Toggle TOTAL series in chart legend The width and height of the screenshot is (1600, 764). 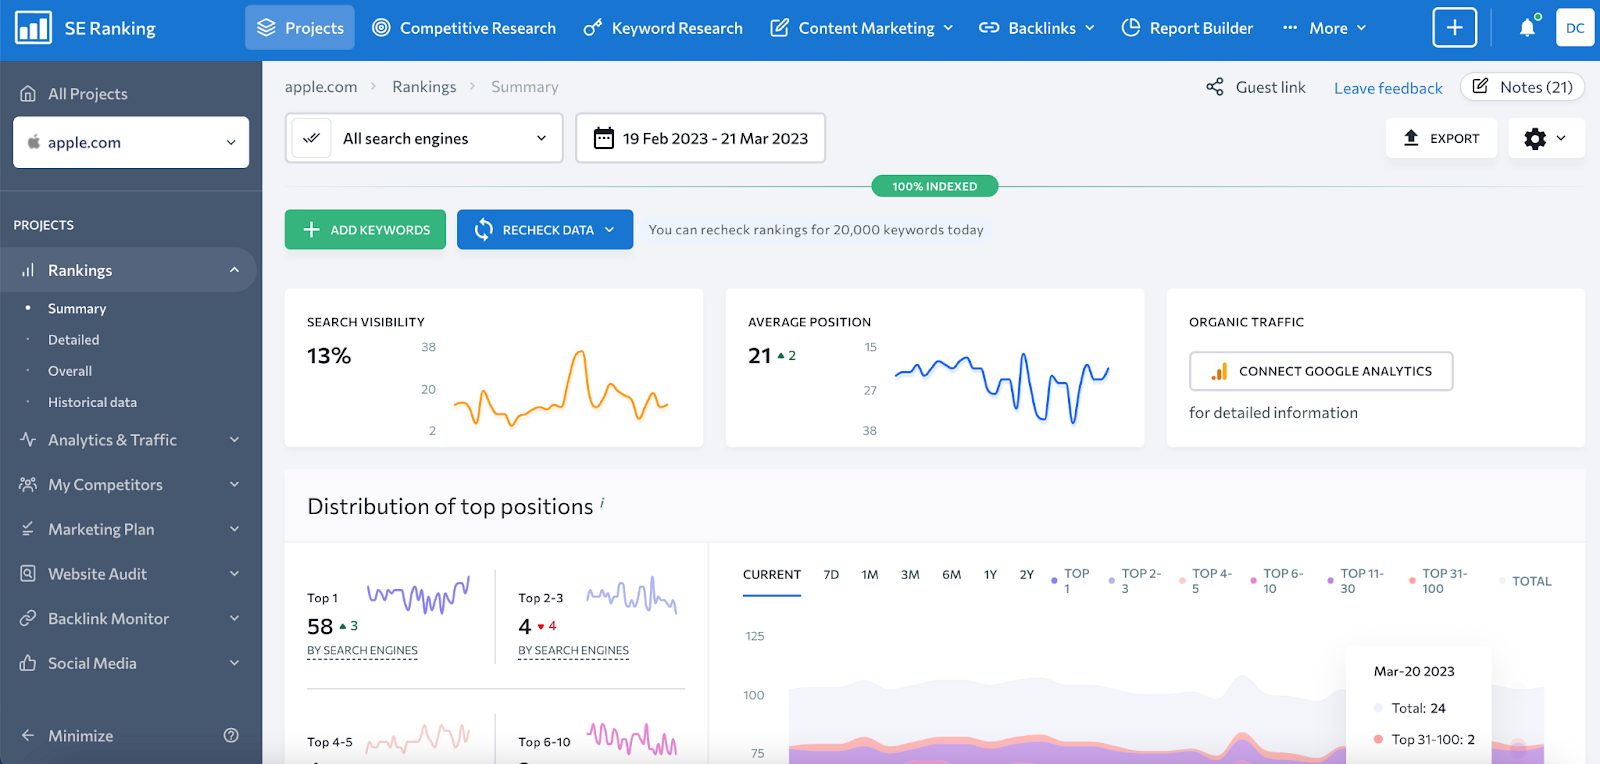coord(1526,581)
